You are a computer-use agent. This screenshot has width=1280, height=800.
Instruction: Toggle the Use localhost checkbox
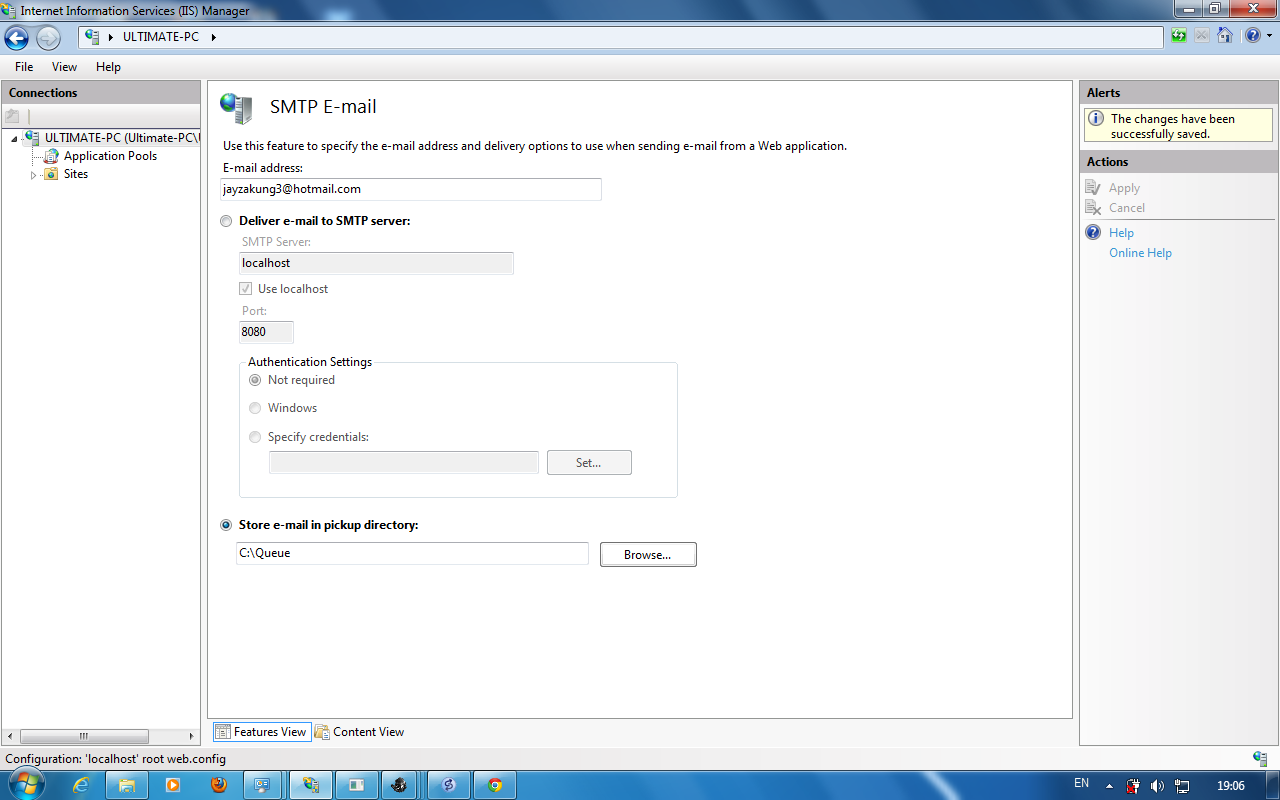pyautogui.click(x=245, y=289)
